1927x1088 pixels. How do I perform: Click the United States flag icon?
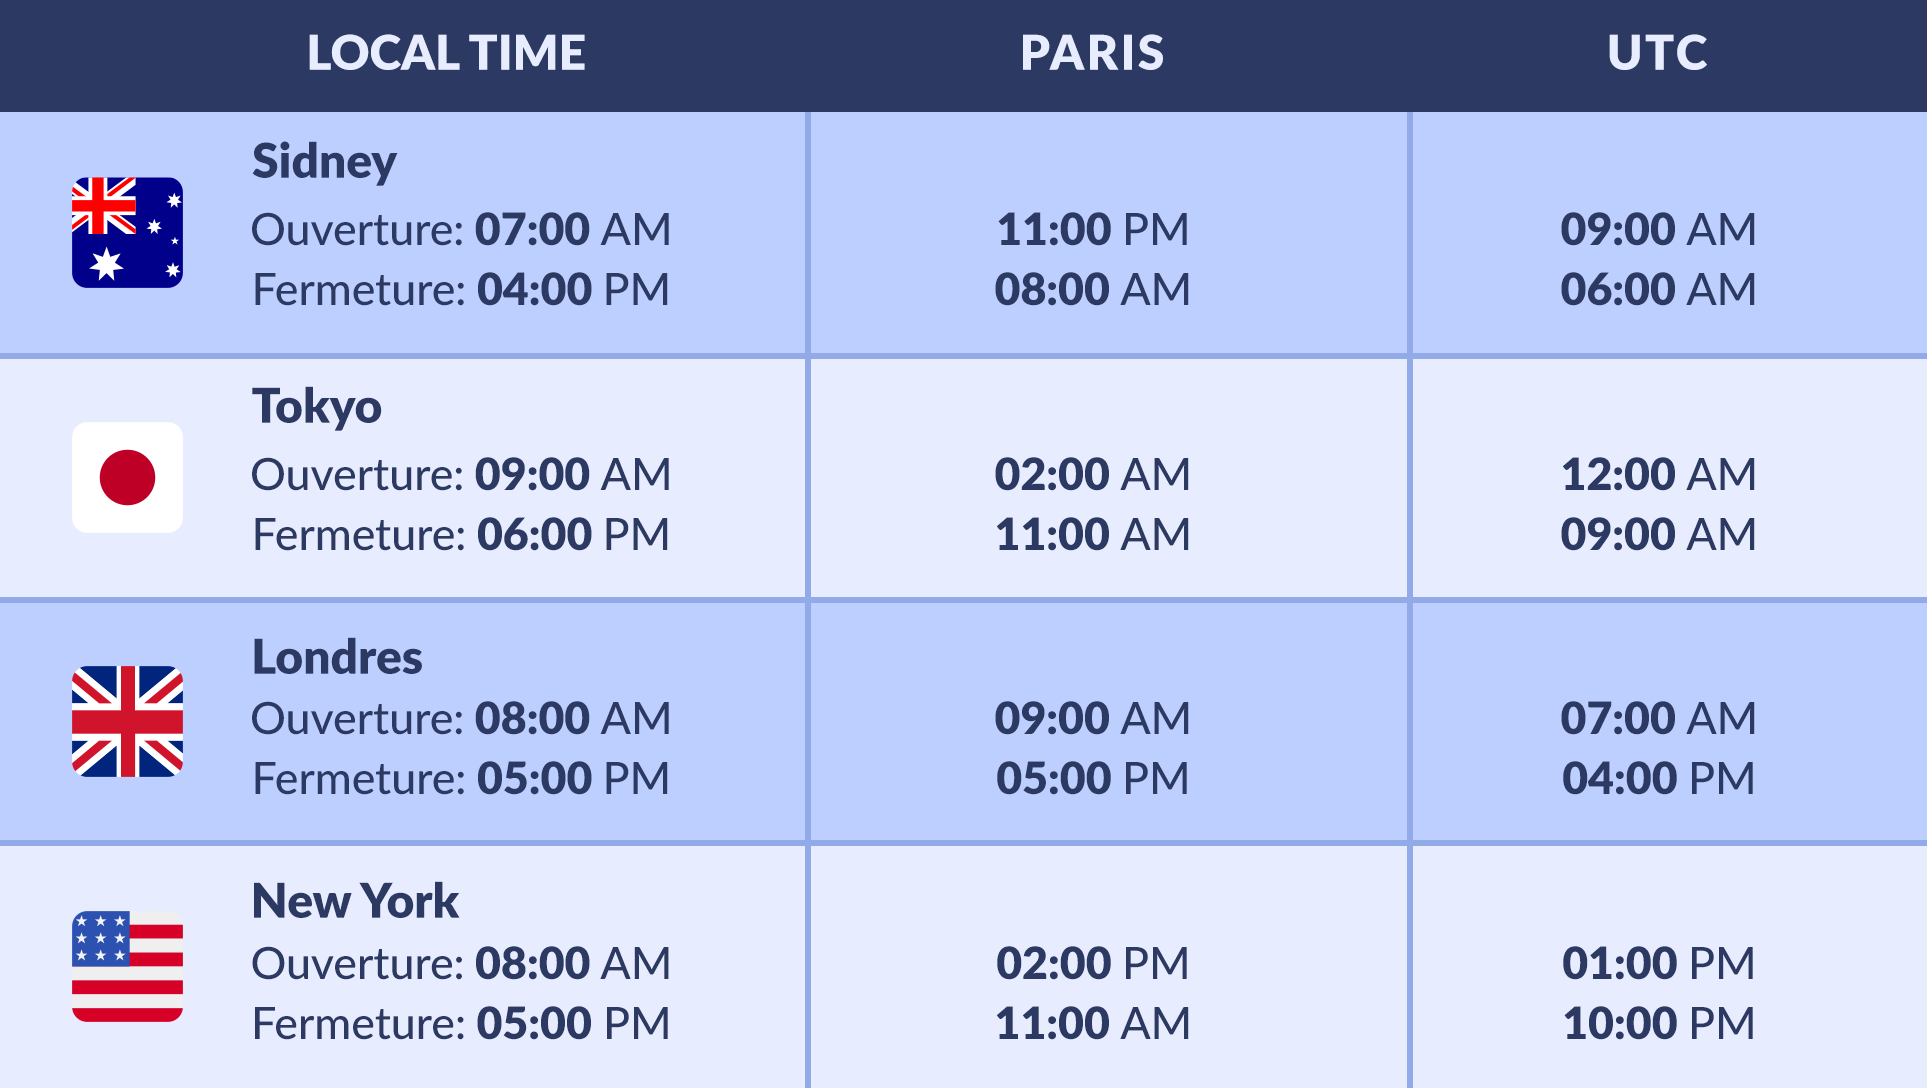coord(127,966)
